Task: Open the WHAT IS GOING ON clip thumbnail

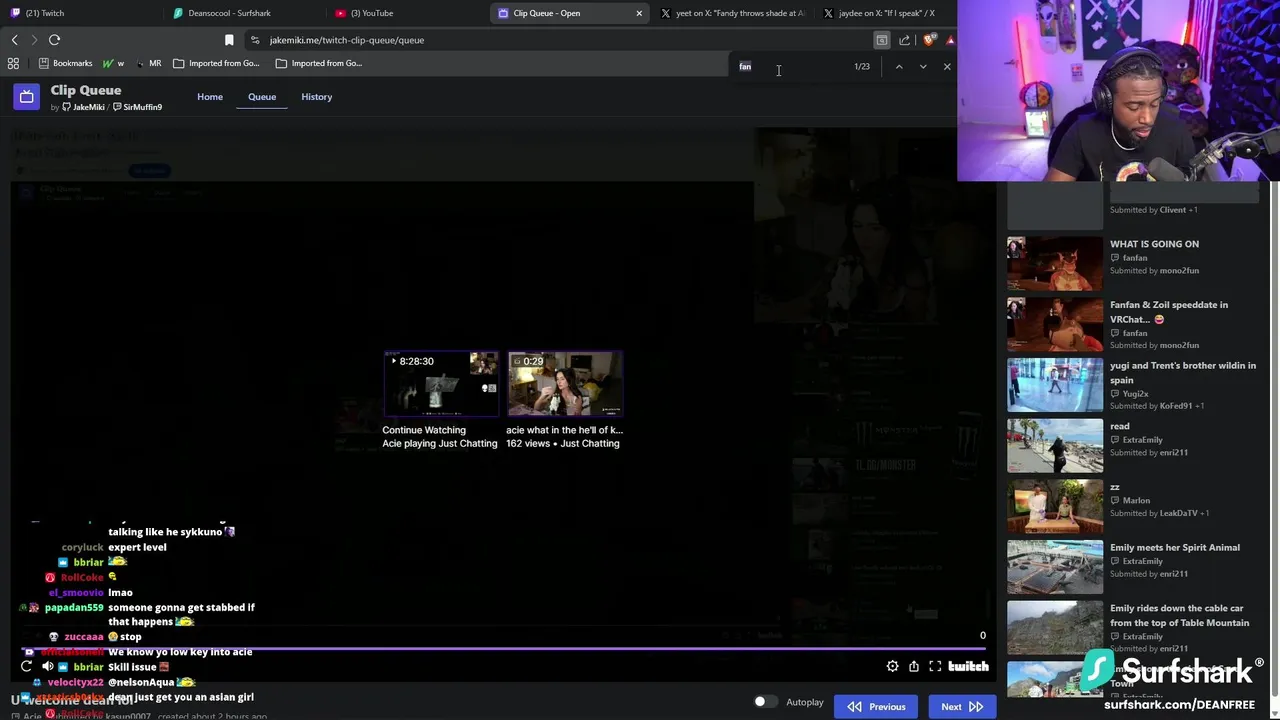Action: [1055, 263]
